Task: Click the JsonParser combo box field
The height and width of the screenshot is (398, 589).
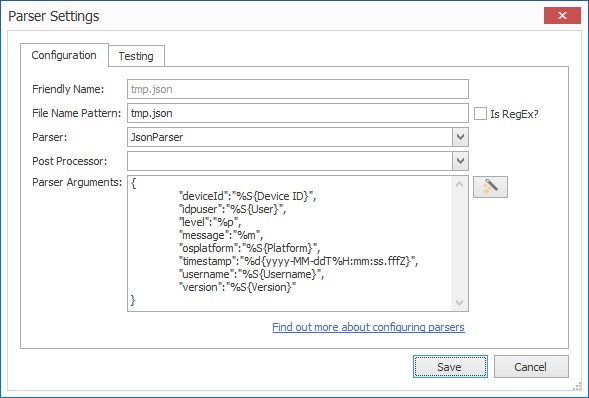Action: pyautogui.click(x=290, y=137)
